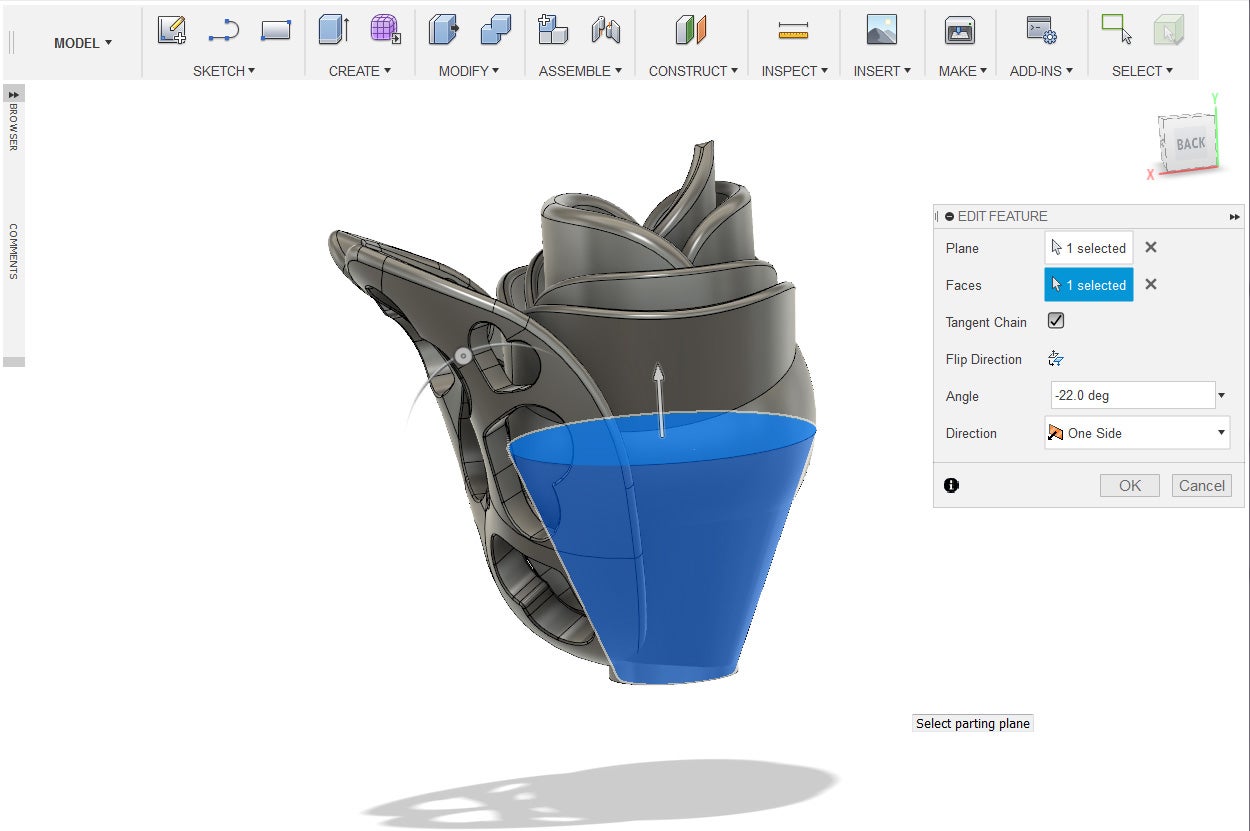Screen dimensions: 1250x831
Task: Select the Measure ruler icon
Action: pos(793,32)
